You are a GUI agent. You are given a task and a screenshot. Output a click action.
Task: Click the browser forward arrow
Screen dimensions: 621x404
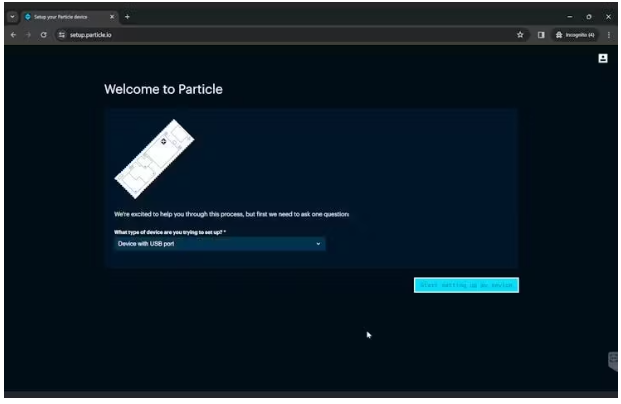point(28,35)
